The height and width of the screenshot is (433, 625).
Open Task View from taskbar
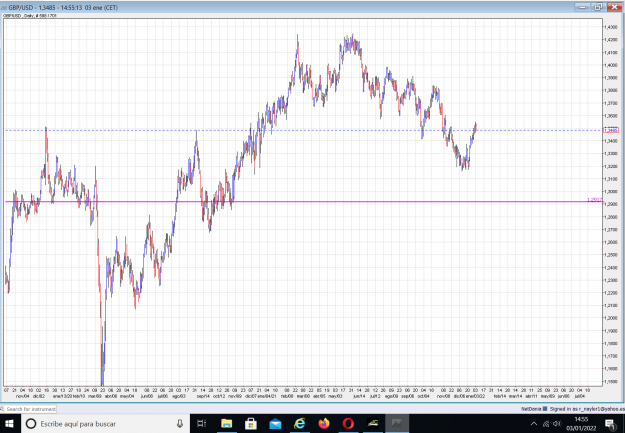[202, 423]
